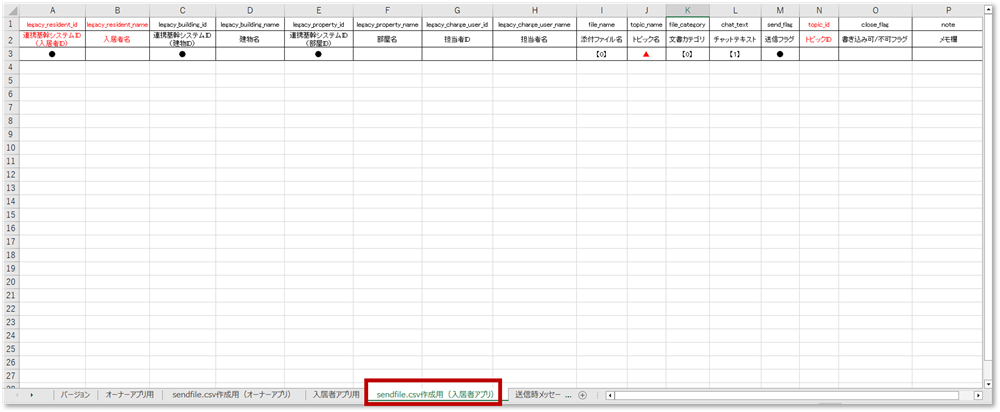Select column E header
This screenshot has width=1000, height=412.
pyautogui.click(x=319, y=11)
